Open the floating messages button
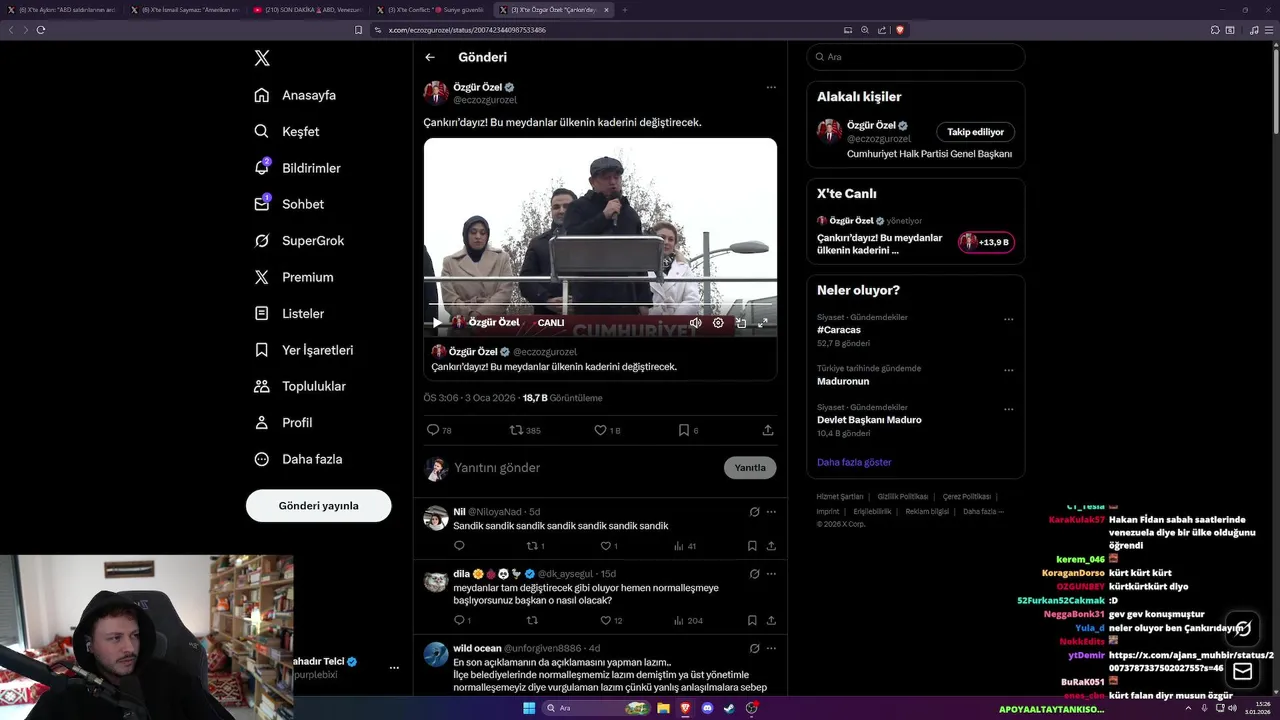The width and height of the screenshot is (1280, 720). point(1243,671)
